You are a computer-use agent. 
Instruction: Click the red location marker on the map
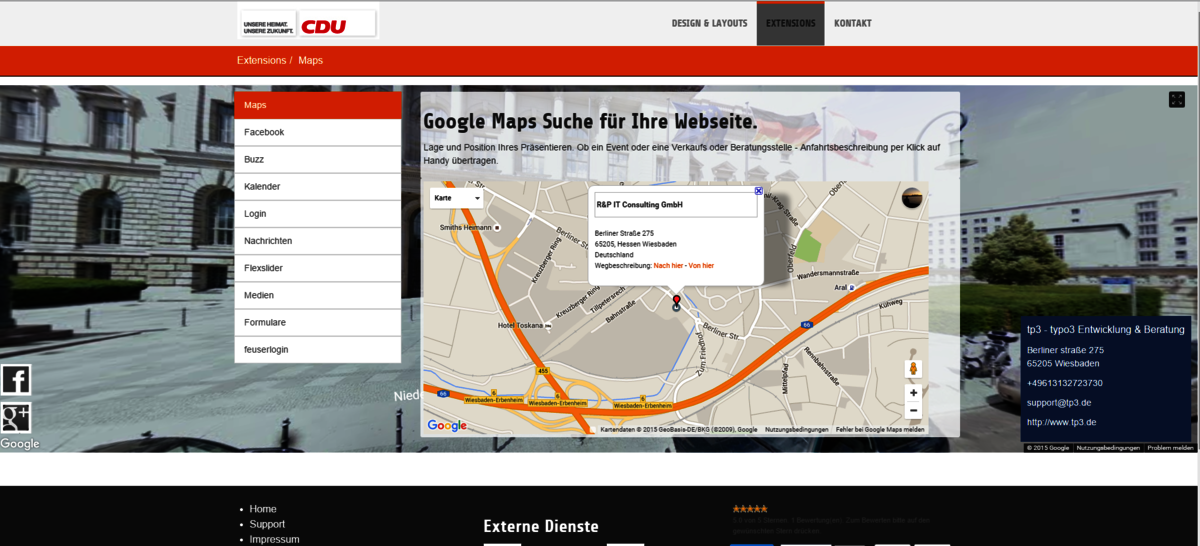pos(676,301)
